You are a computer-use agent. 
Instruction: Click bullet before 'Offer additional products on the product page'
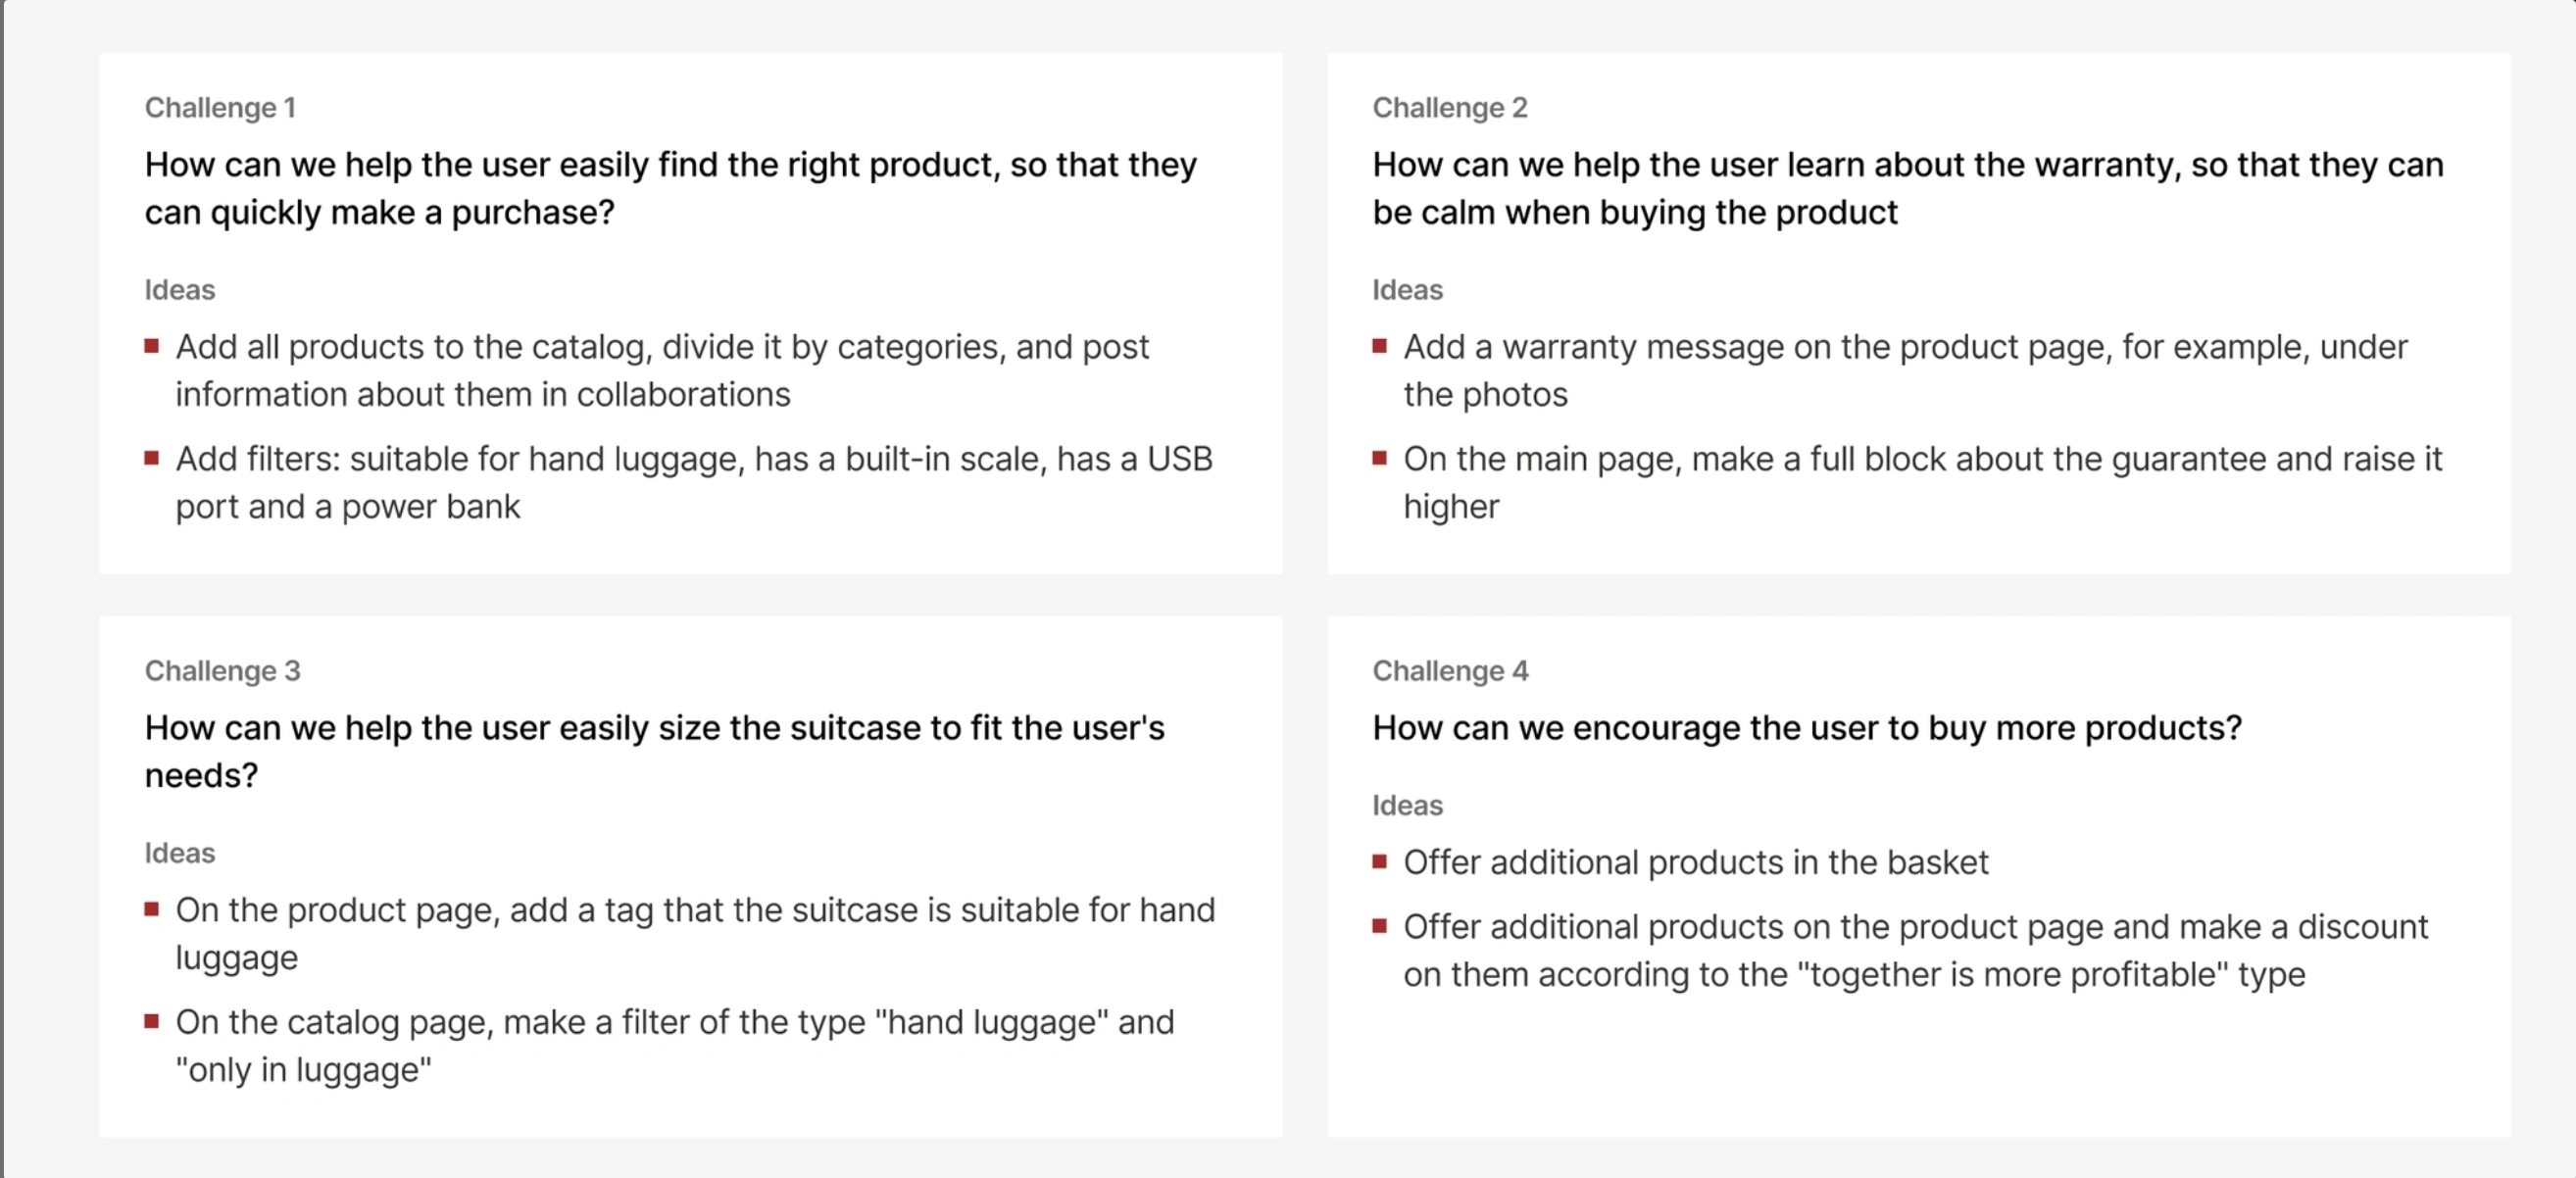1380,926
